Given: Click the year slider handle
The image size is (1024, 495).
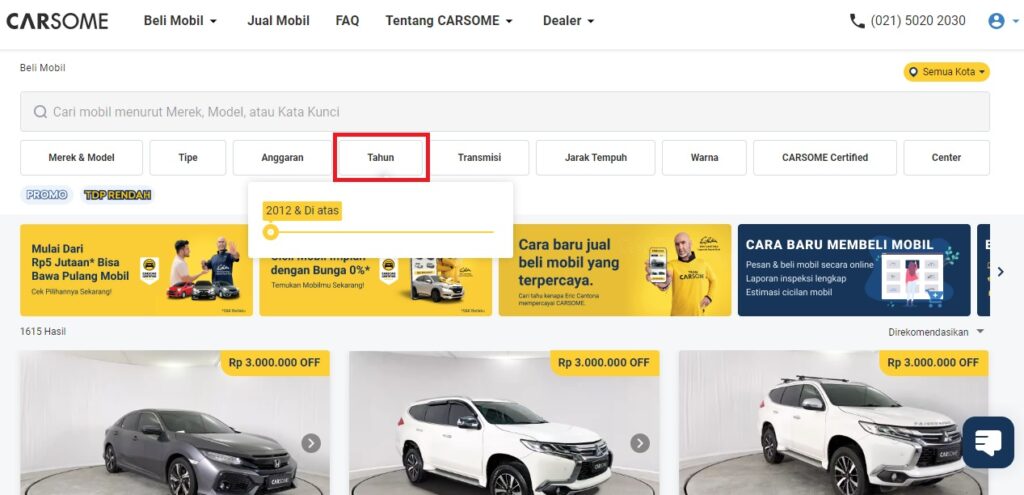Looking at the screenshot, I should tap(270, 232).
